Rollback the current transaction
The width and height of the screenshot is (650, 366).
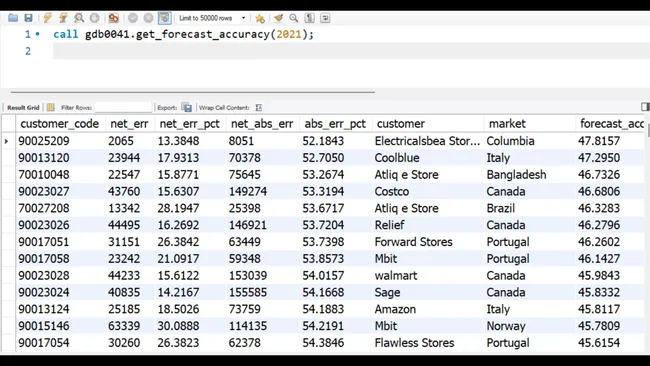coord(148,18)
